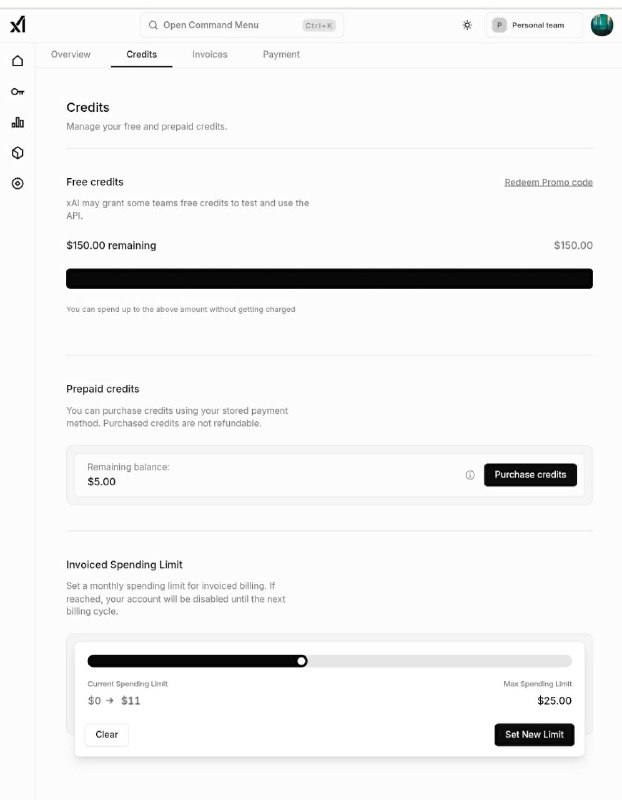Viewport: 622px width, 800px height.
Task: Click your profile avatar picture
Action: coord(601,25)
